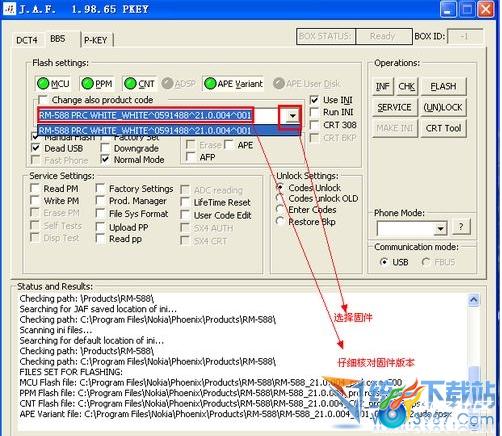This screenshot has height=436, width=502.
Task: Click the BOX ID field
Action: pyautogui.click(x=465, y=36)
